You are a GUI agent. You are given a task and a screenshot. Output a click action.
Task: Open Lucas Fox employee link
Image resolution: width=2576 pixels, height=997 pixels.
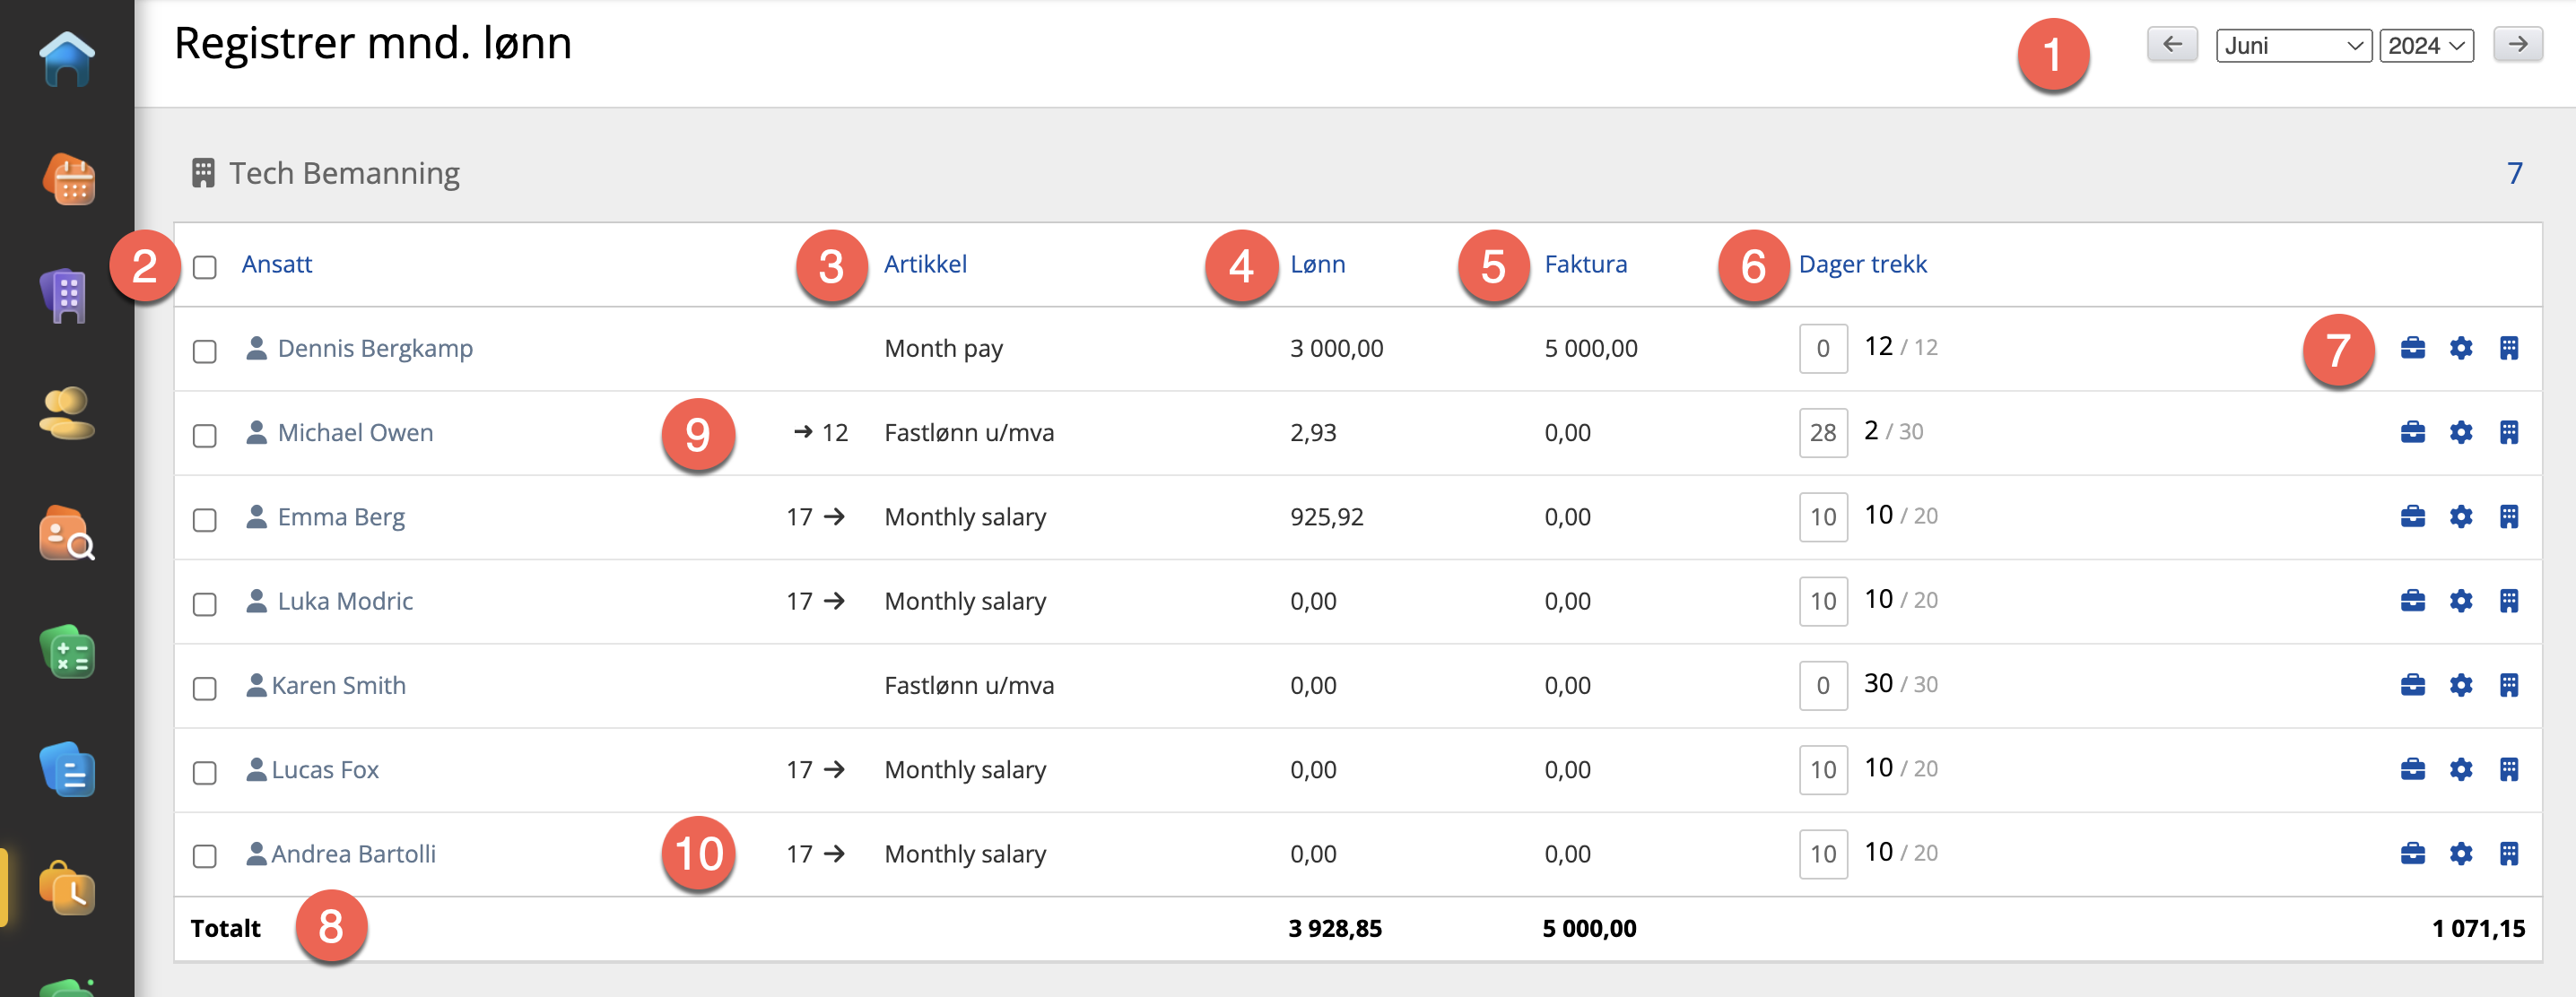tap(324, 769)
